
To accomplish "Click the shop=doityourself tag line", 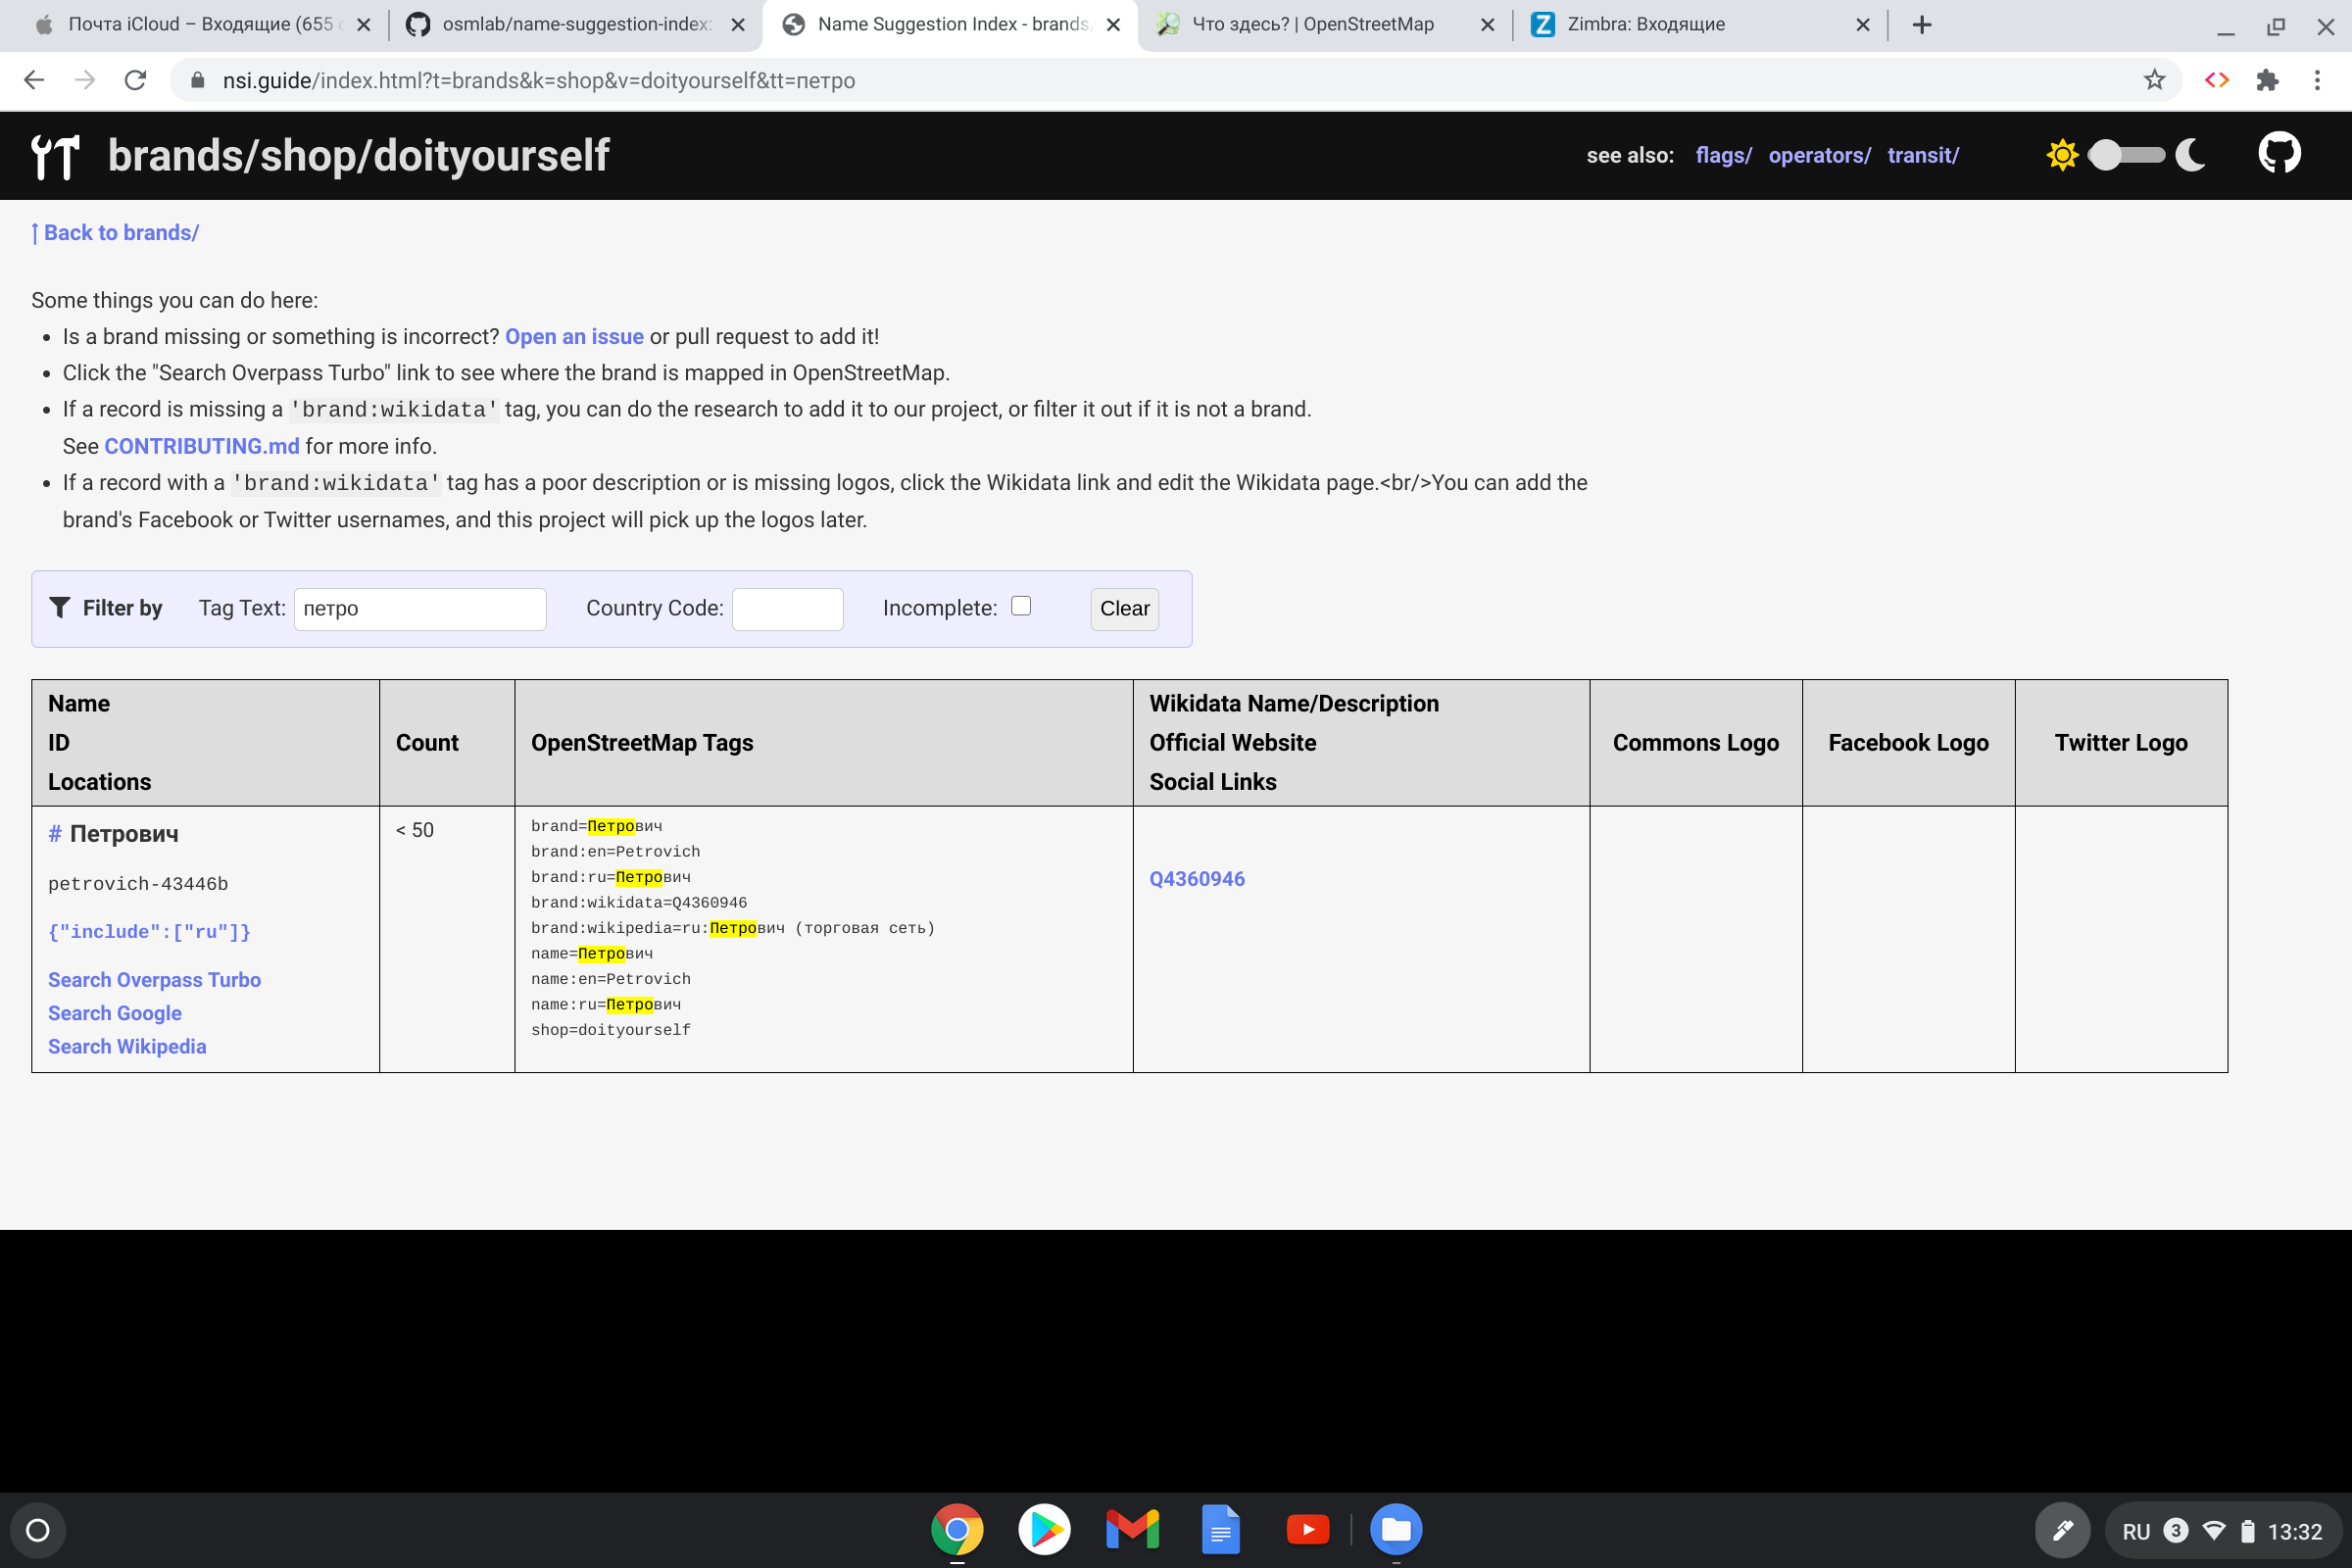I will pos(611,1030).
